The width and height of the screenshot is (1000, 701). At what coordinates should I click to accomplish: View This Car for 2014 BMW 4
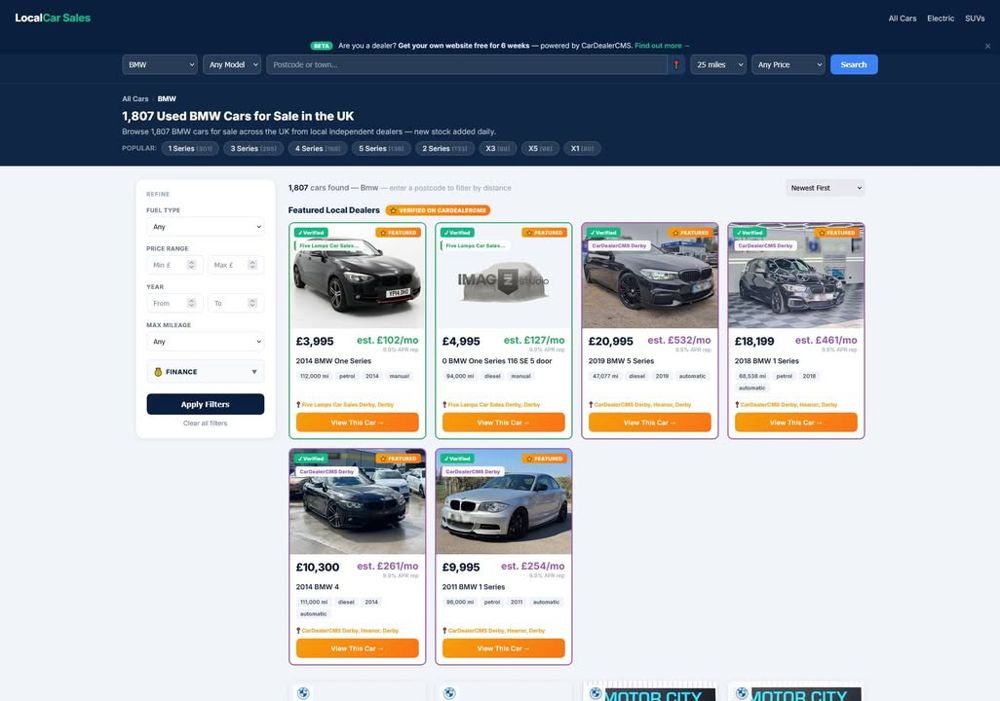[x=357, y=648]
